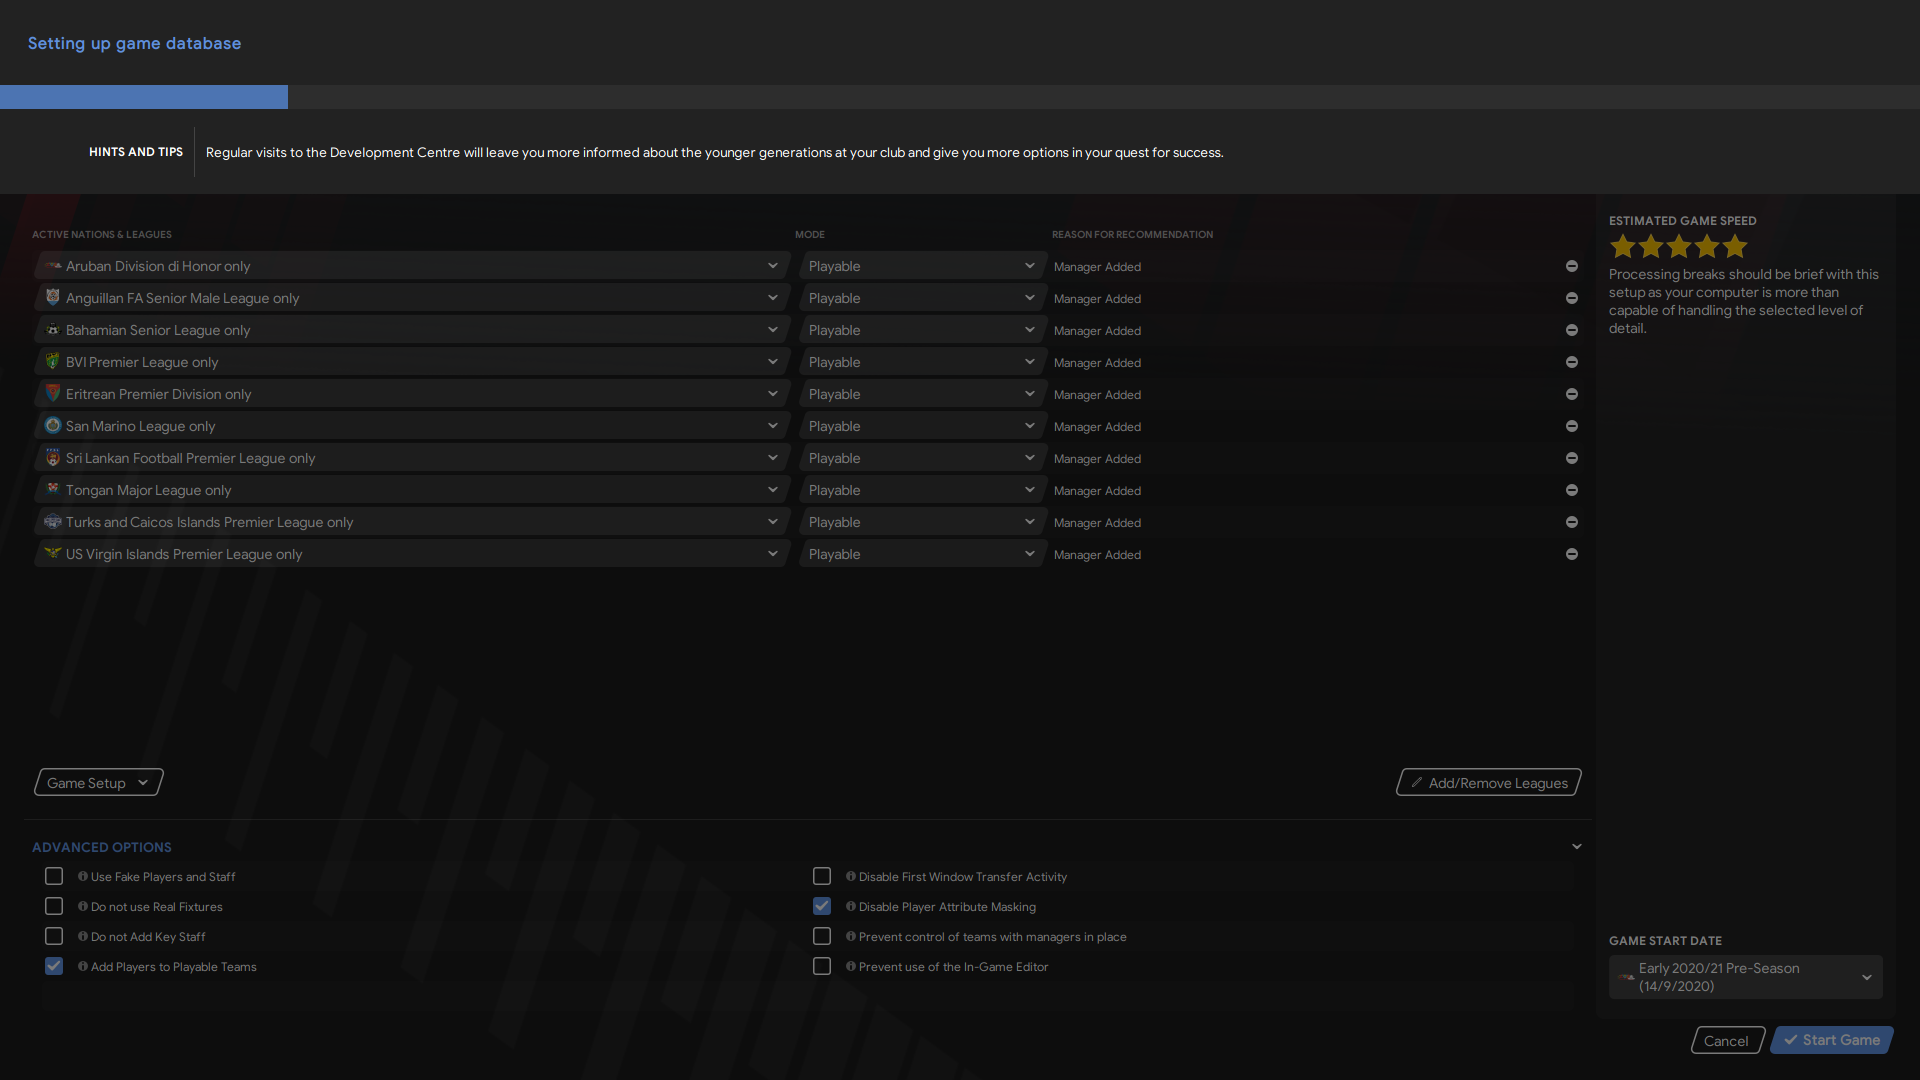This screenshot has height=1080, width=1920.
Task: Open the Game Setup dropdown
Action: (x=98, y=783)
